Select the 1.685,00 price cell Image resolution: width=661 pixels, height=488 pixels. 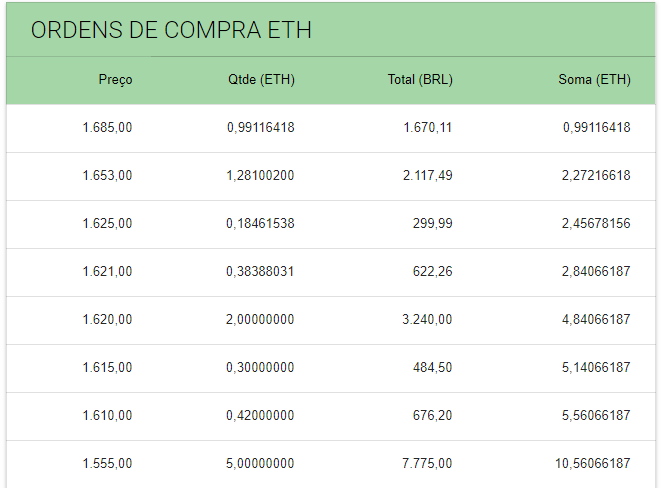(x=107, y=128)
